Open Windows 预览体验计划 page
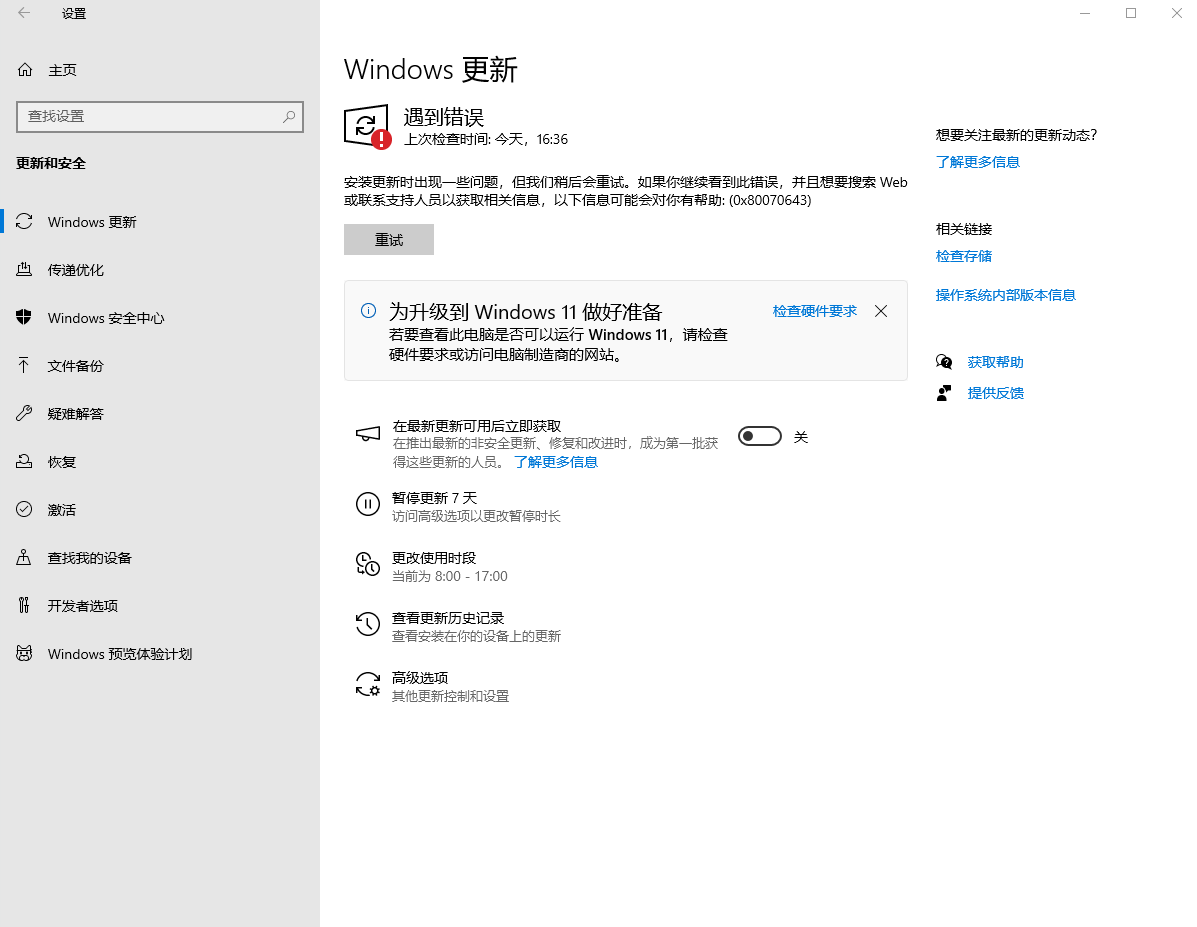The image size is (1197, 927). point(160,654)
